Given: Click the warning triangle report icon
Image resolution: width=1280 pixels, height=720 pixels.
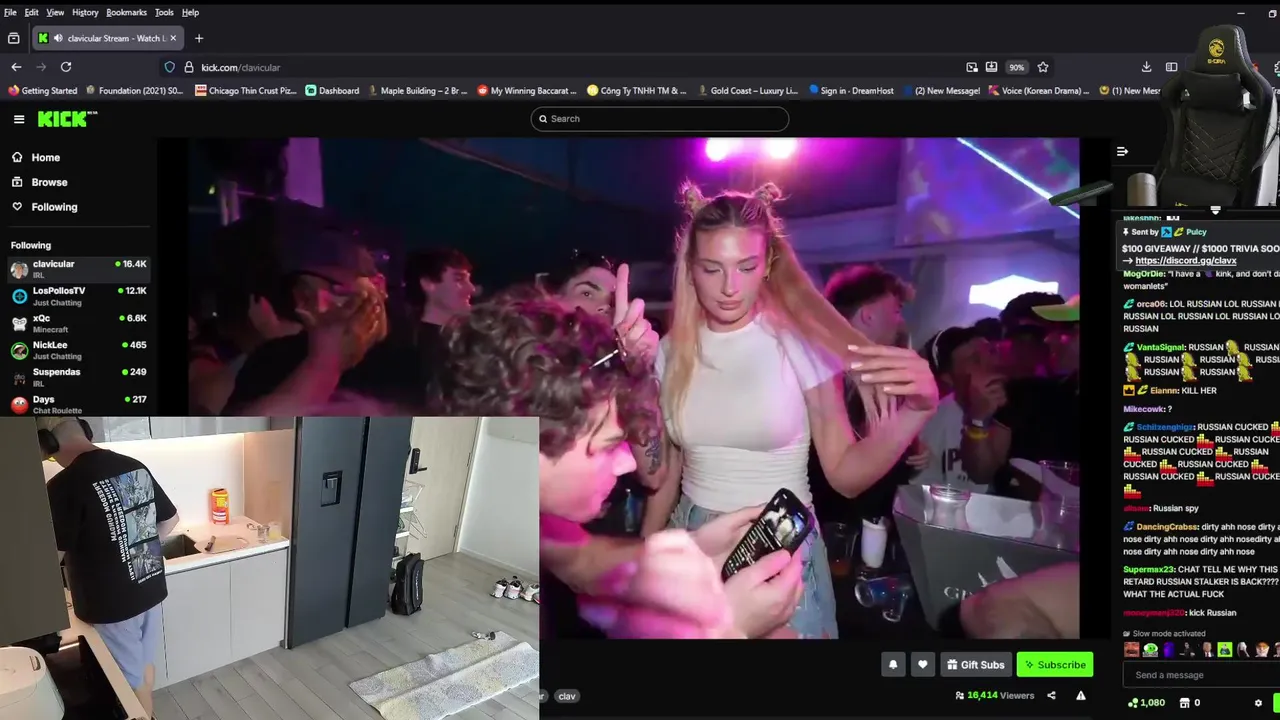Looking at the screenshot, I should click(x=1081, y=695).
